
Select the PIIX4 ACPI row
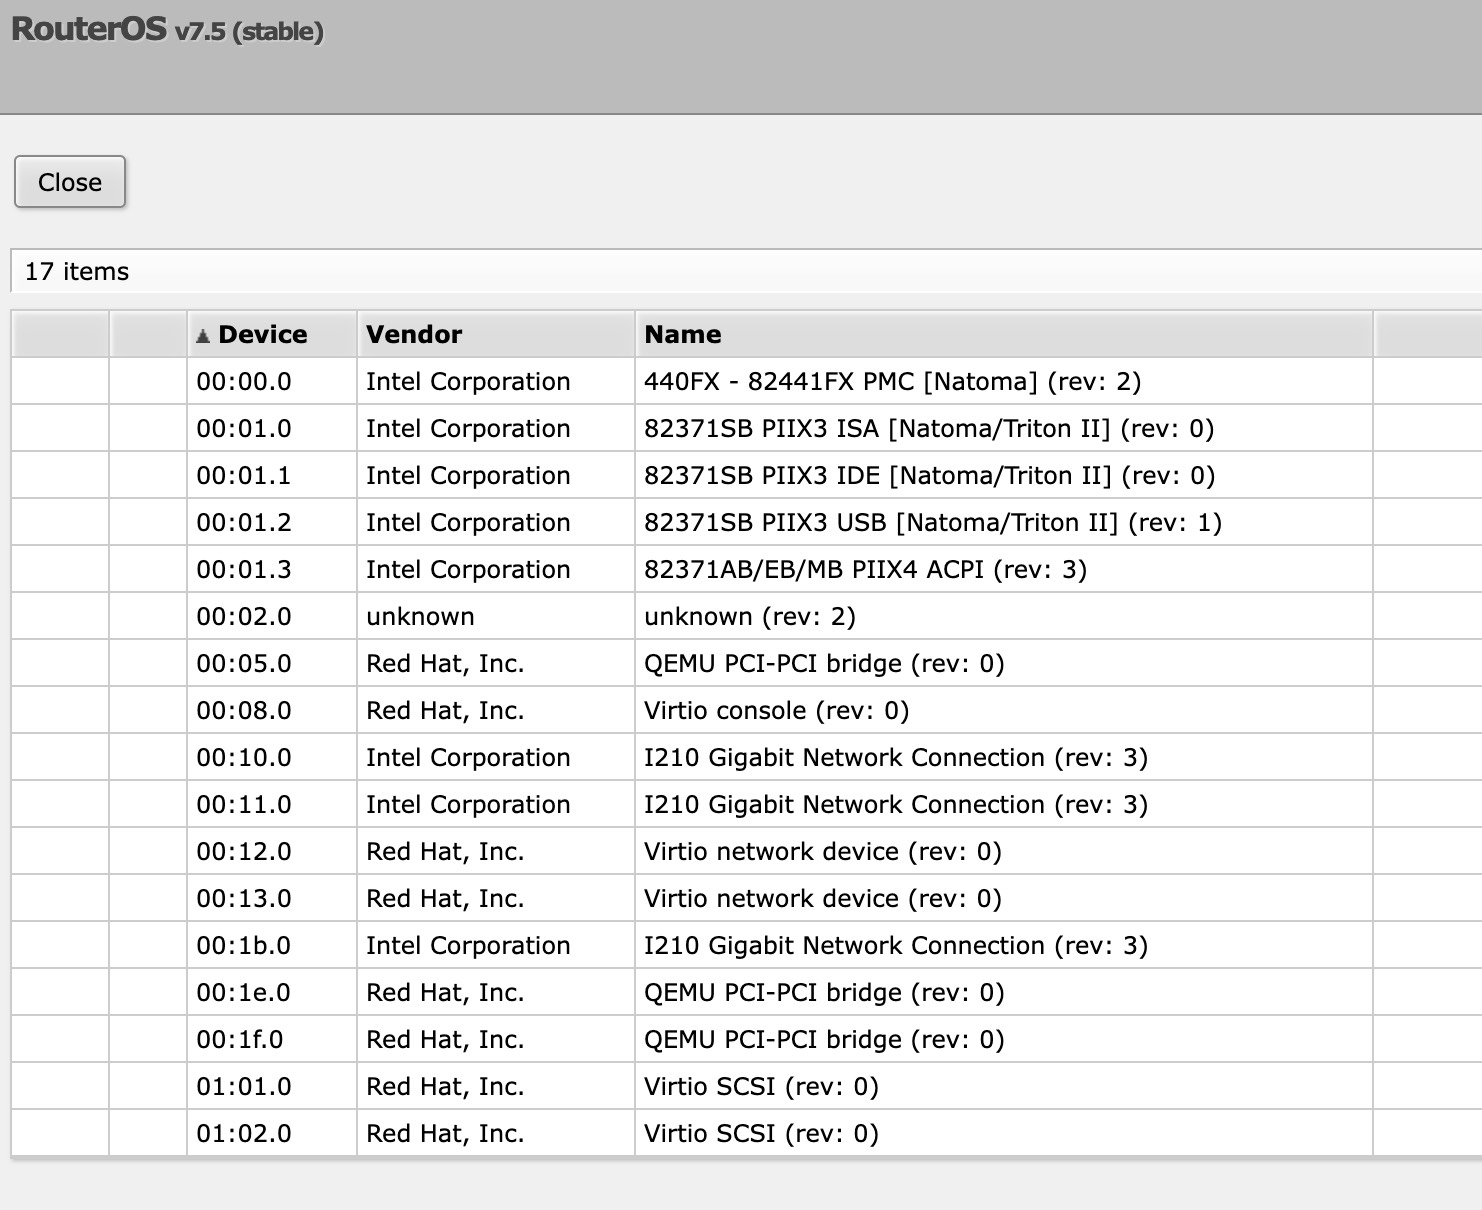[865, 569]
